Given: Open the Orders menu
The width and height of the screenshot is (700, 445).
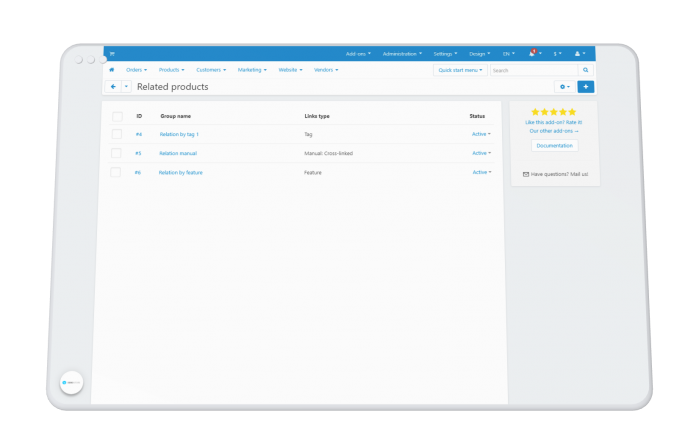Looking at the screenshot, I should (x=136, y=70).
